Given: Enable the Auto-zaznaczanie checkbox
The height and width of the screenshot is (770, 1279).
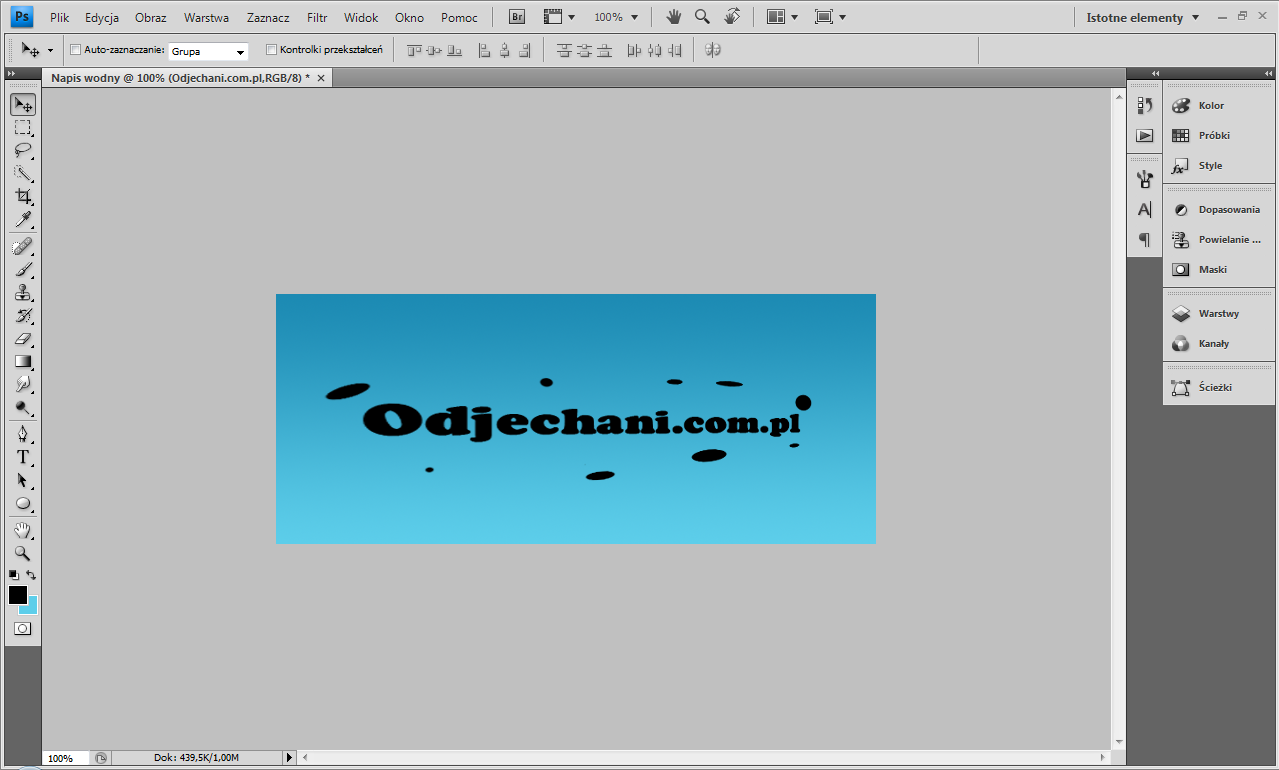Looking at the screenshot, I should (x=76, y=50).
